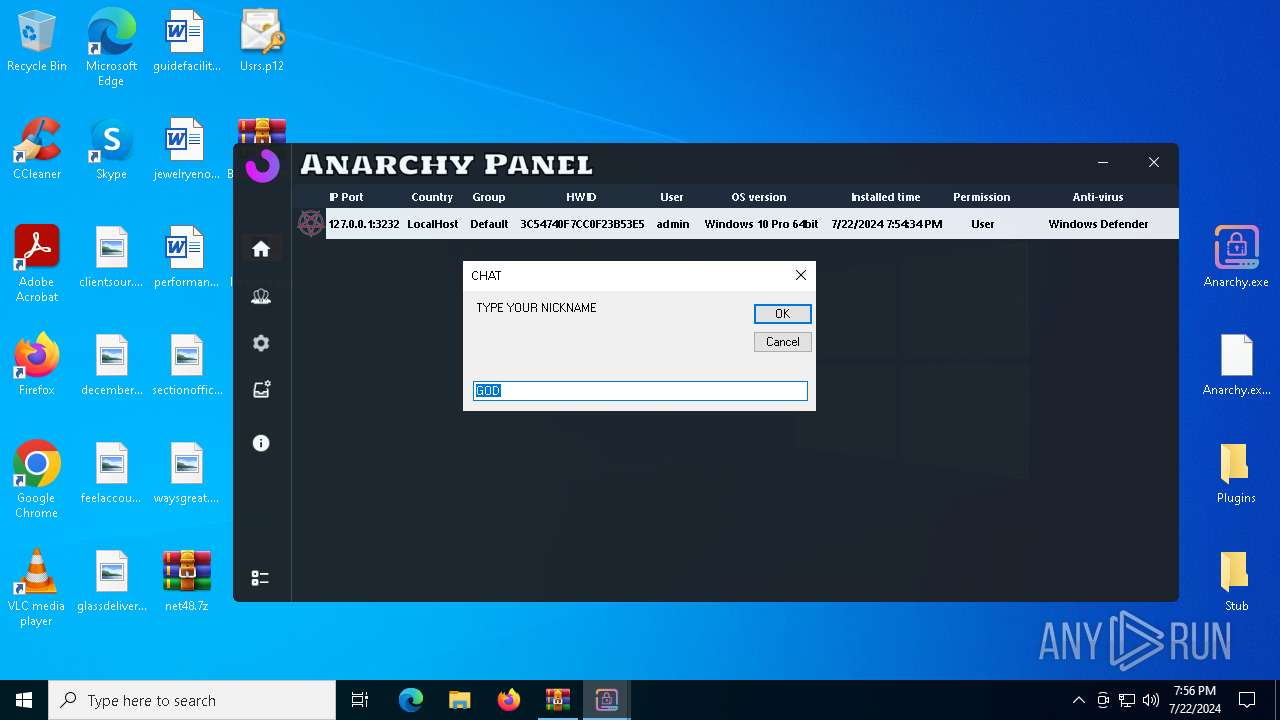
Task: Click the LocalHost country cell
Action: click(x=433, y=224)
